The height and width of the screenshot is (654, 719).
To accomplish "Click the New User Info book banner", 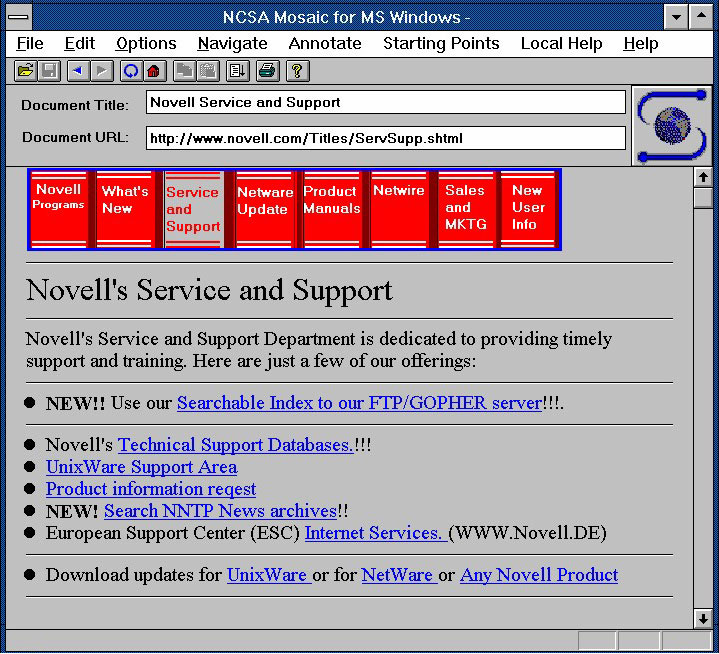I will tap(528, 209).
